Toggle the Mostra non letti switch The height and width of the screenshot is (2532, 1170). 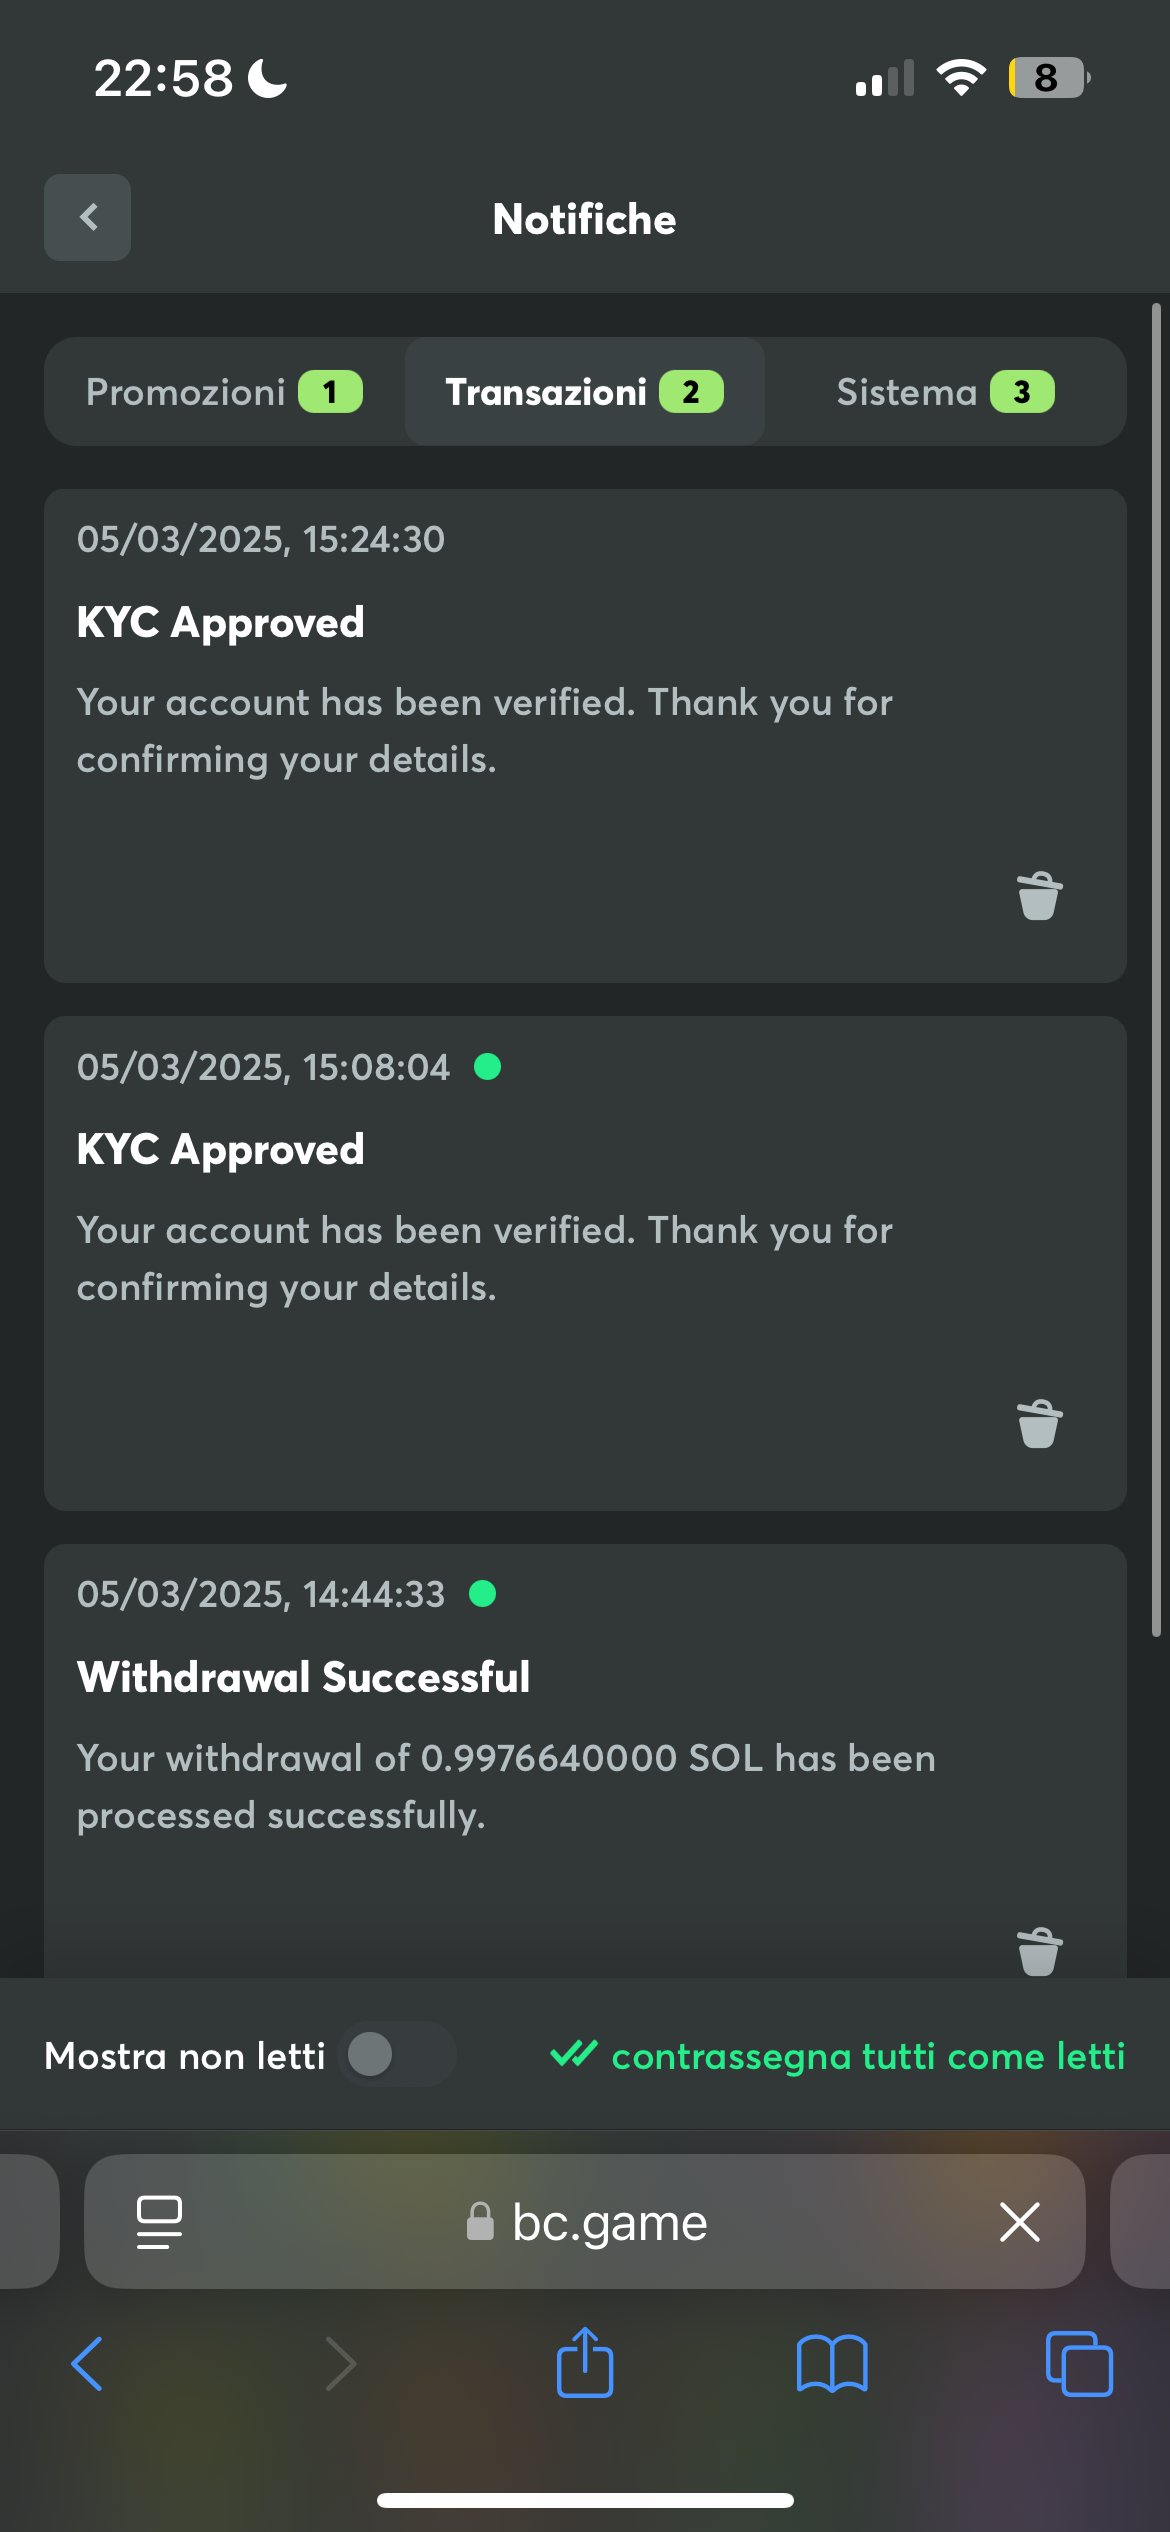[397, 2055]
